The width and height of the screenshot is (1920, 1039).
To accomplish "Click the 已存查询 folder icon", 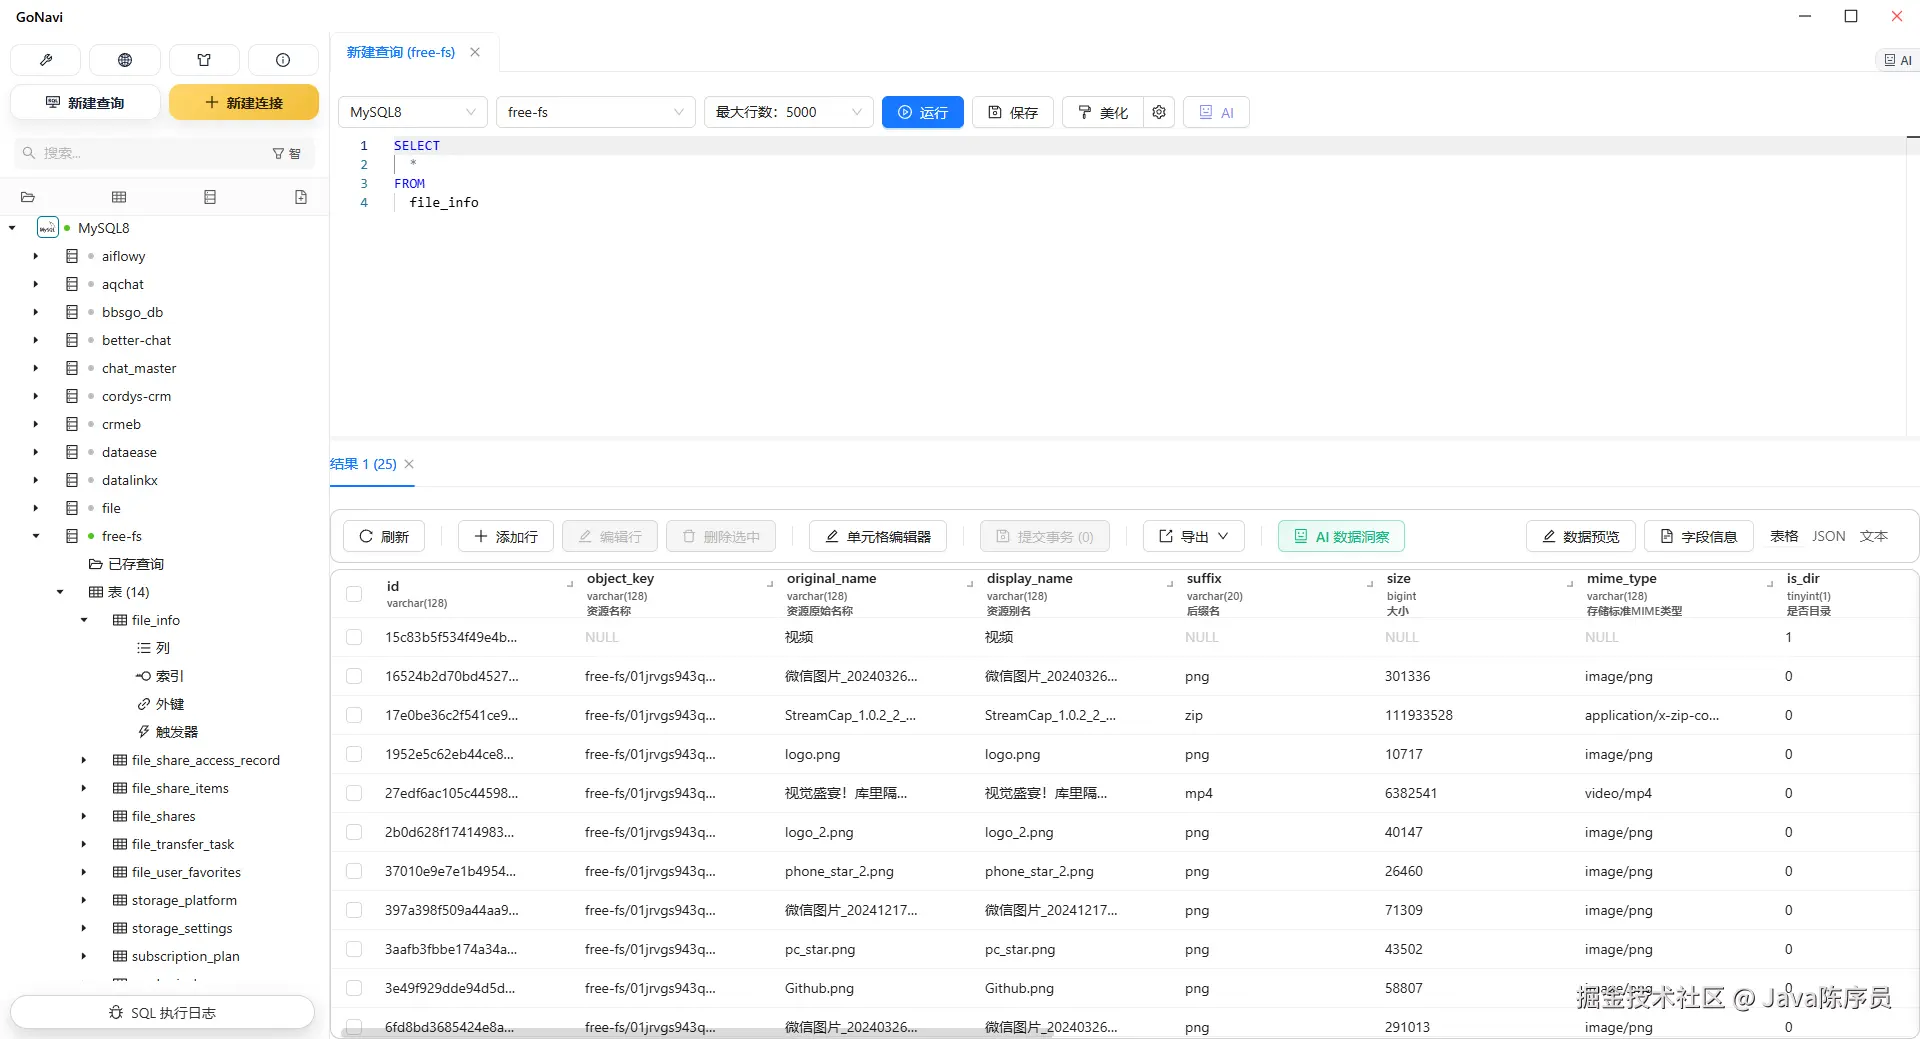I will click(96, 564).
